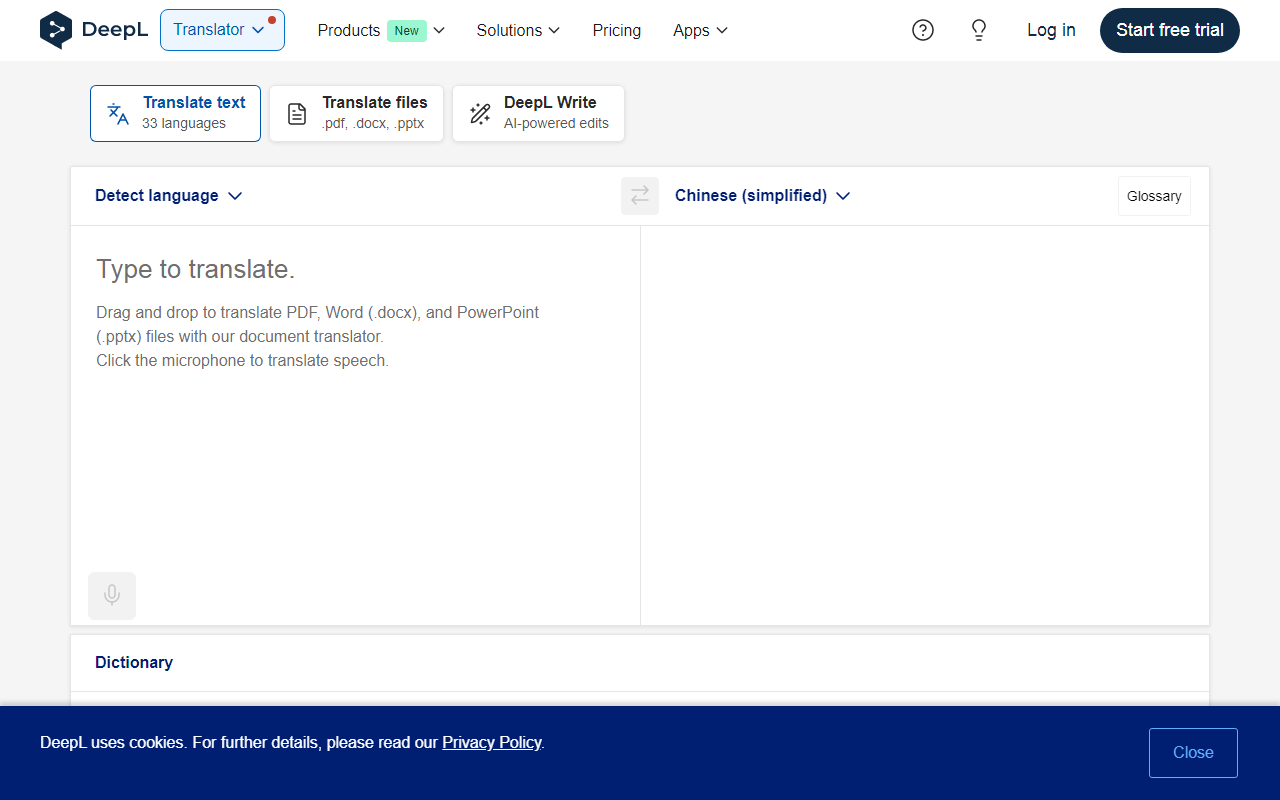Screen dimensions: 1280x800
Task: Expand the Products menu
Action: (381, 31)
